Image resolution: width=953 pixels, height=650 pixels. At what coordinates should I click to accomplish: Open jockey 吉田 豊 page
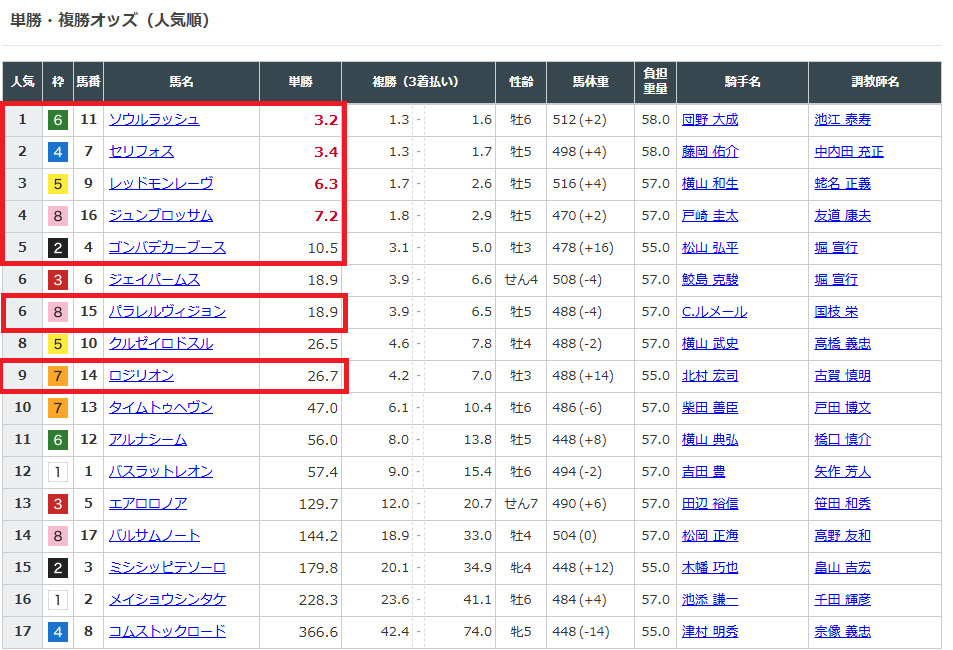click(x=704, y=471)
